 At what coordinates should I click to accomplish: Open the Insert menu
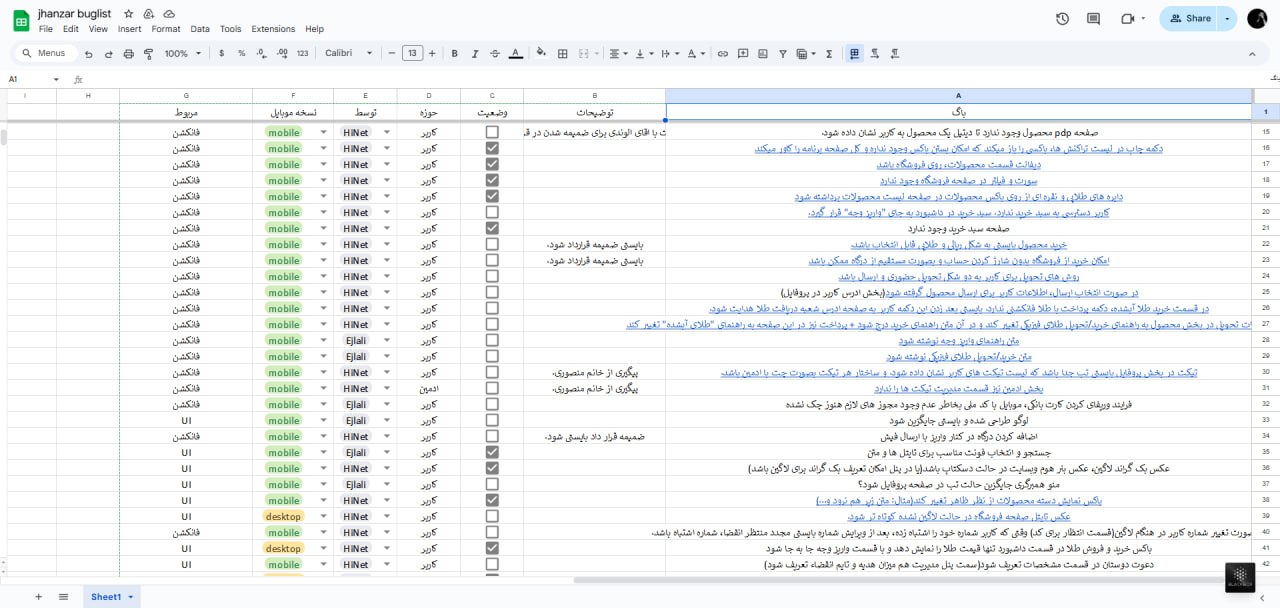pyautogui.click(x=129, y=29)
